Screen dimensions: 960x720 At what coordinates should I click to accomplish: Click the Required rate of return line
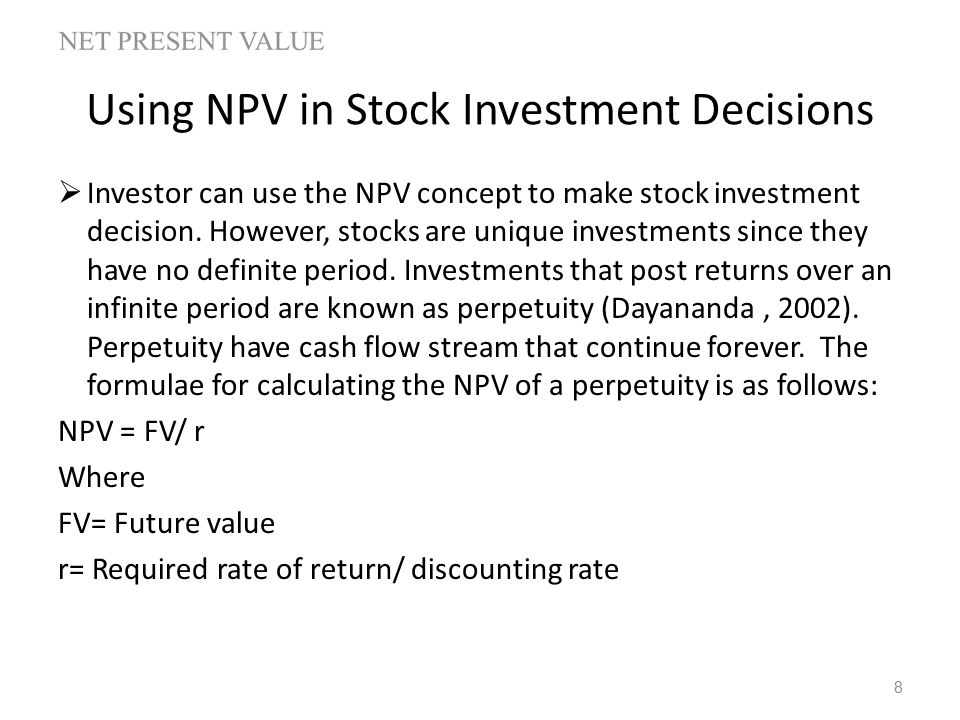[x=339, y=569]
